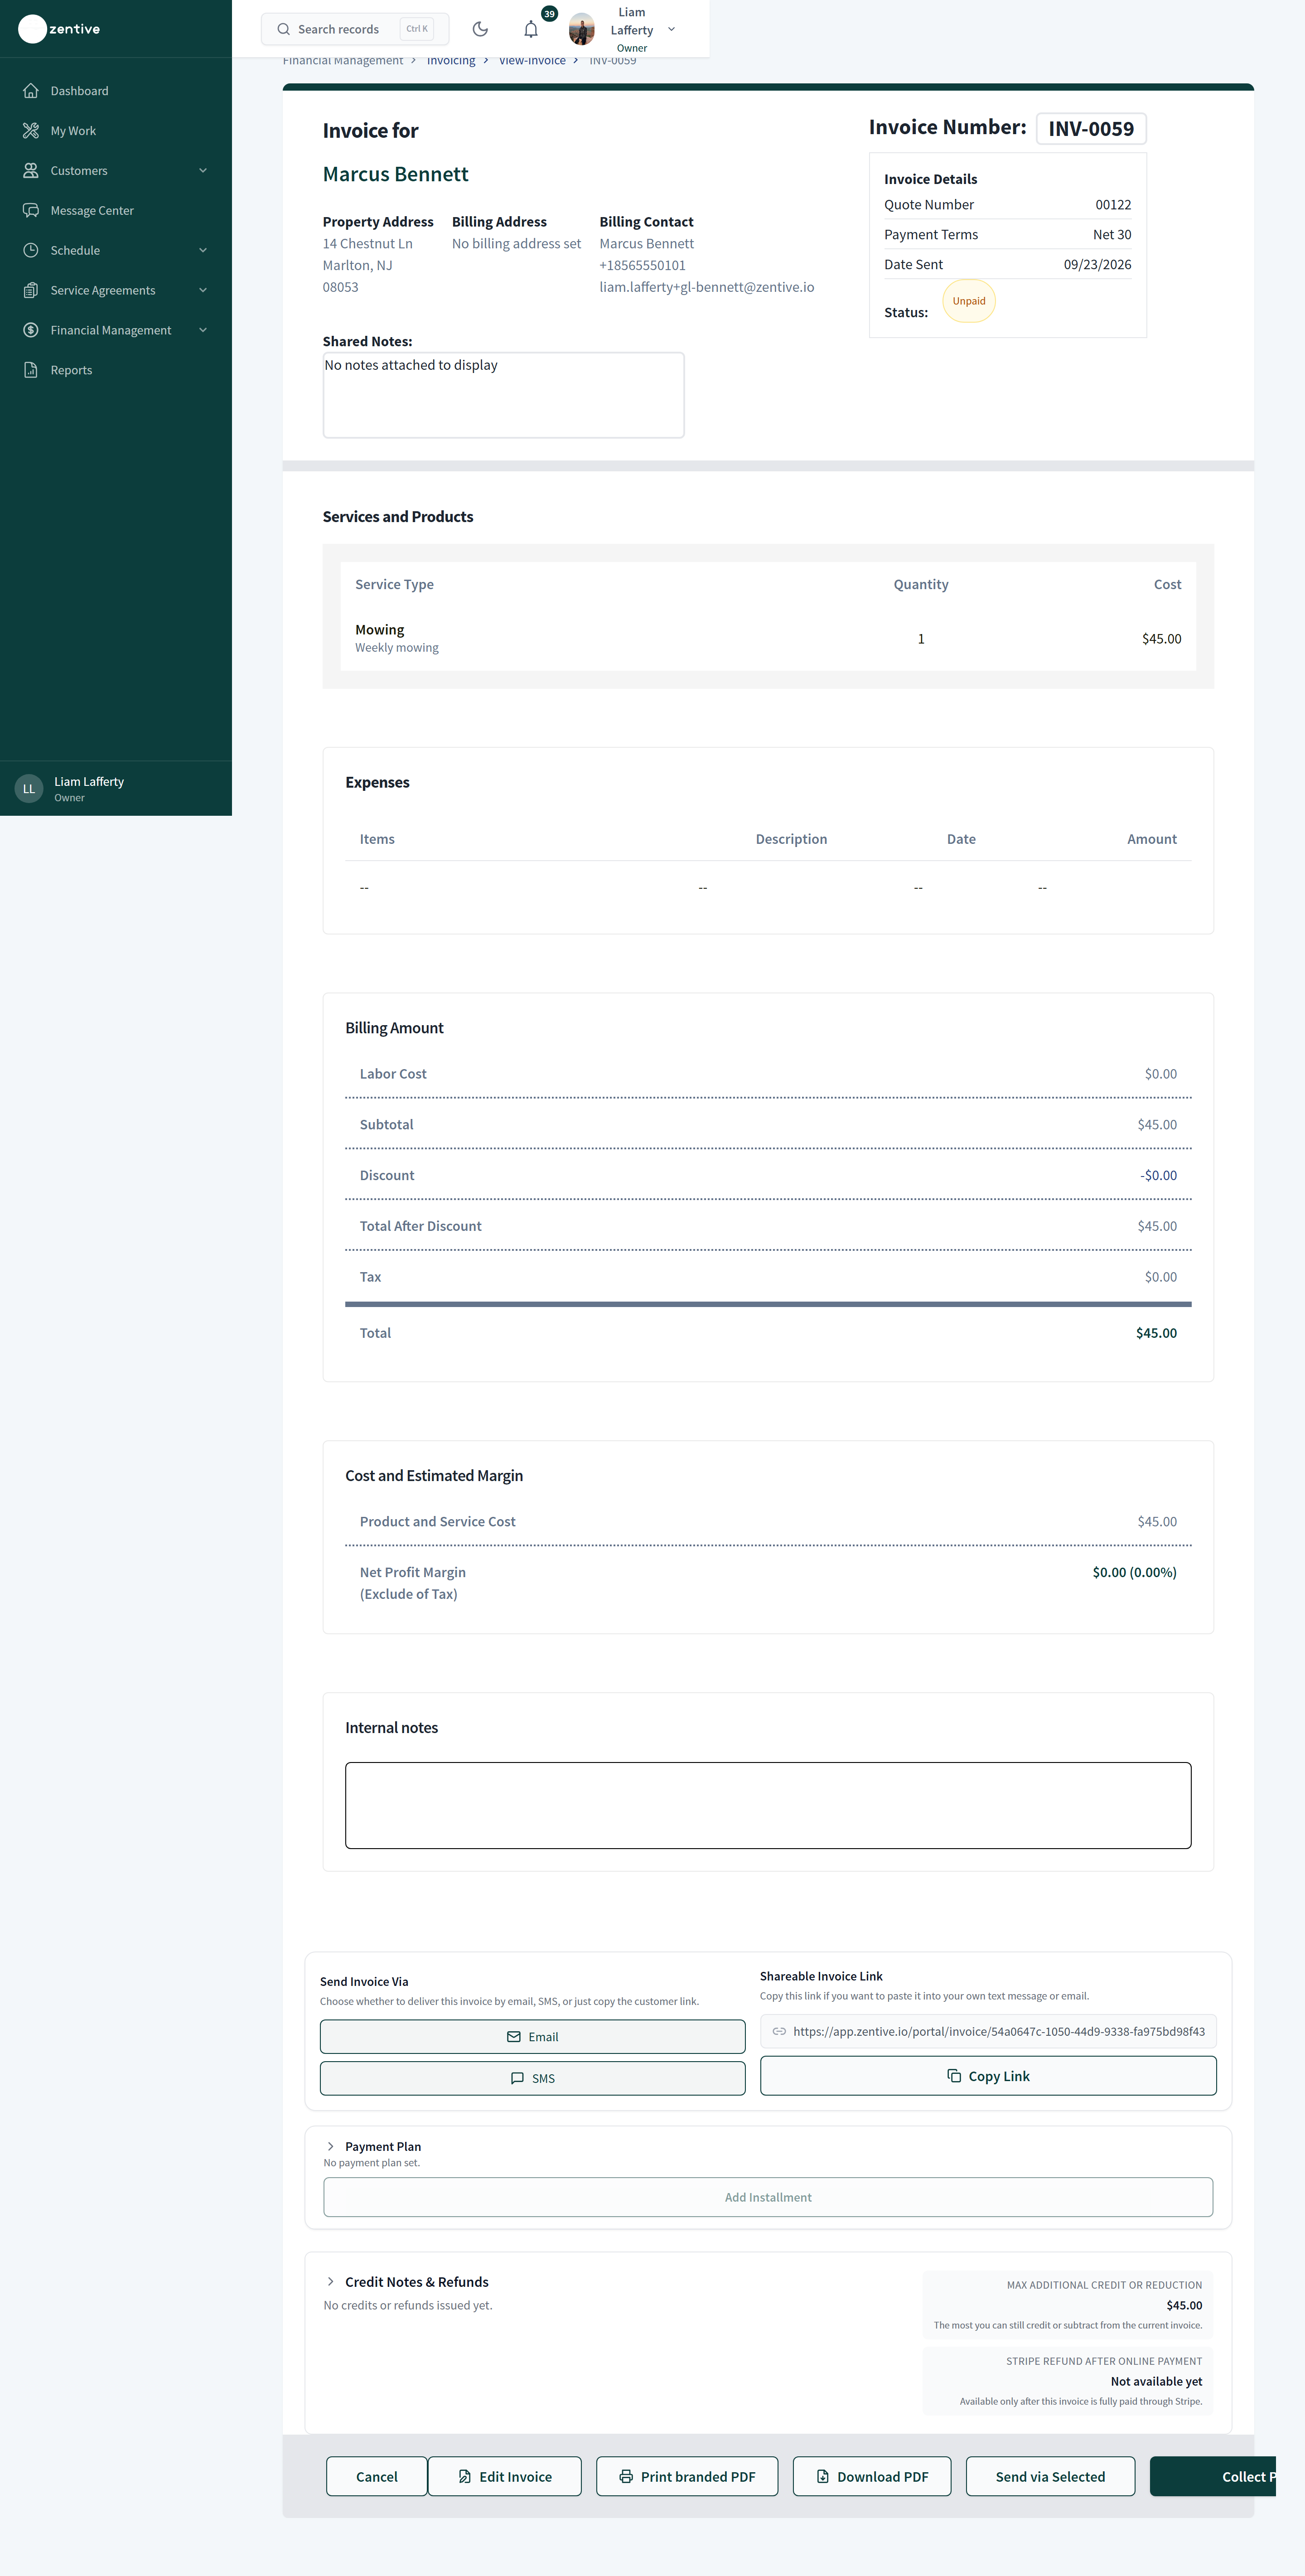
Task: Click Liam Lafferty profile avatar
Action: pyautogui.click(x=582, y=29)
